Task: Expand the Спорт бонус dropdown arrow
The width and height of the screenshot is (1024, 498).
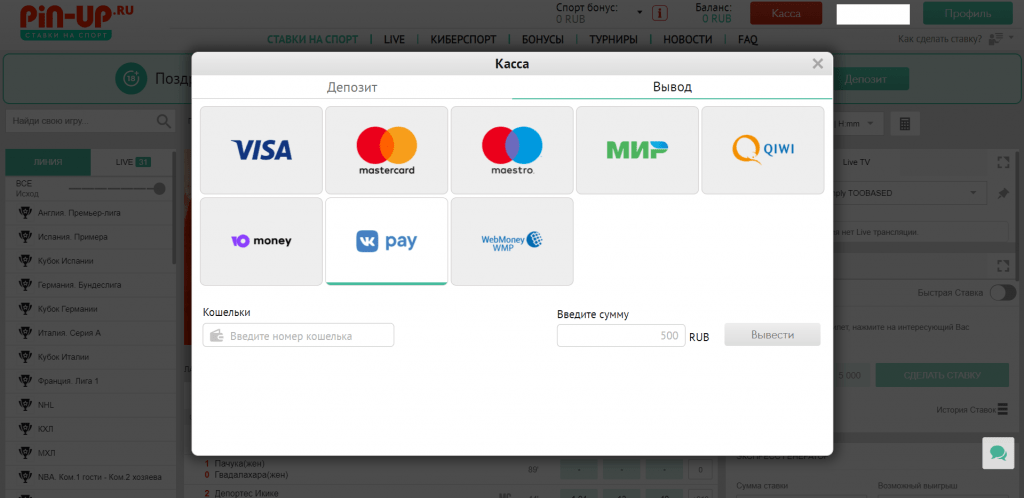Action: pos(639,12)
